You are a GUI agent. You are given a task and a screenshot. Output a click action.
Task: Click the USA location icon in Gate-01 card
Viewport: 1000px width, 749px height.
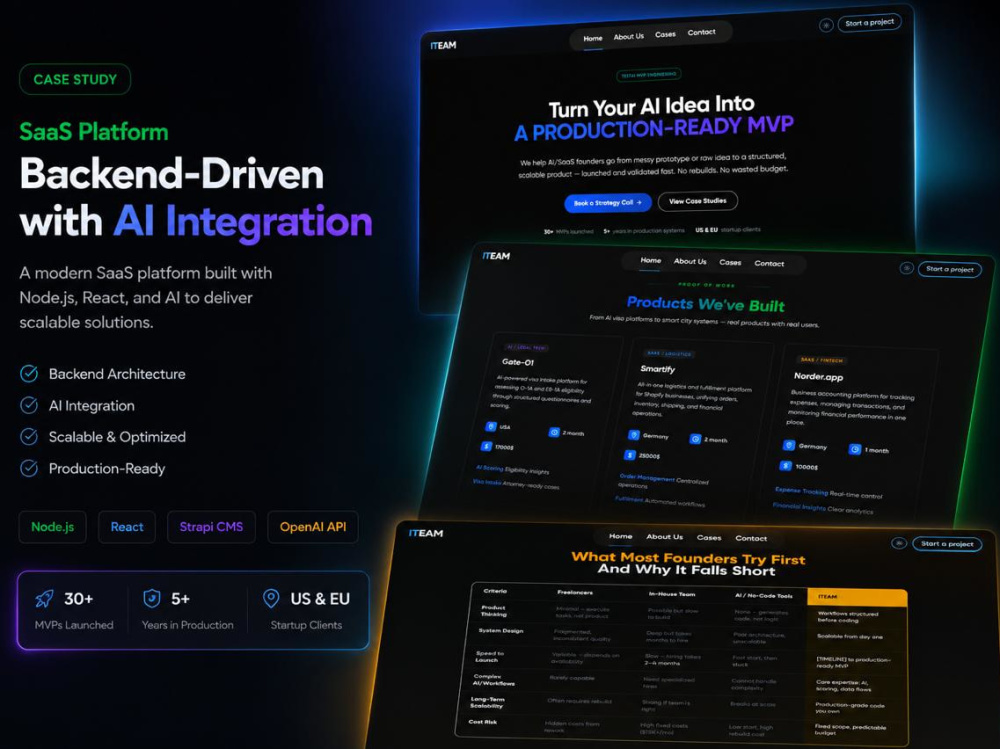coord(490,426)
